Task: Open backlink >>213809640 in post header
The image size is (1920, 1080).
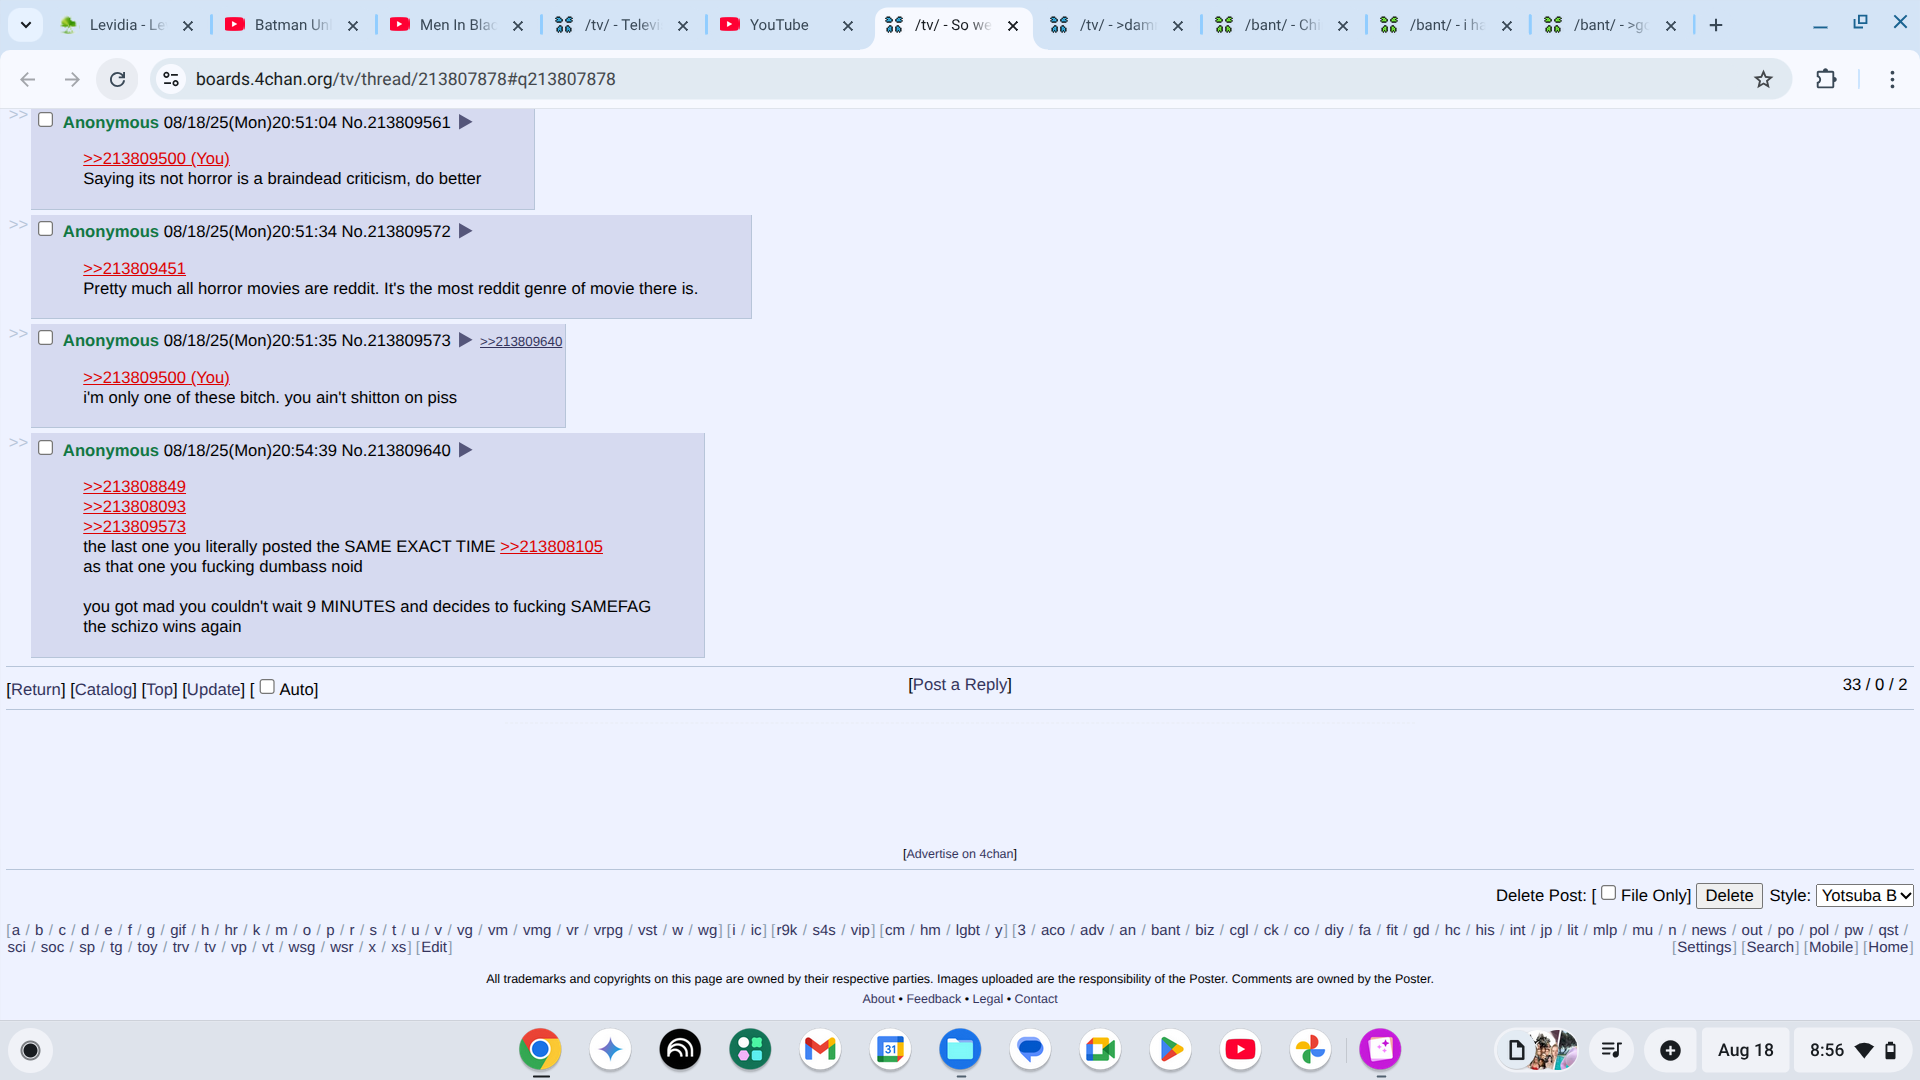Action: tap(521, 342)
